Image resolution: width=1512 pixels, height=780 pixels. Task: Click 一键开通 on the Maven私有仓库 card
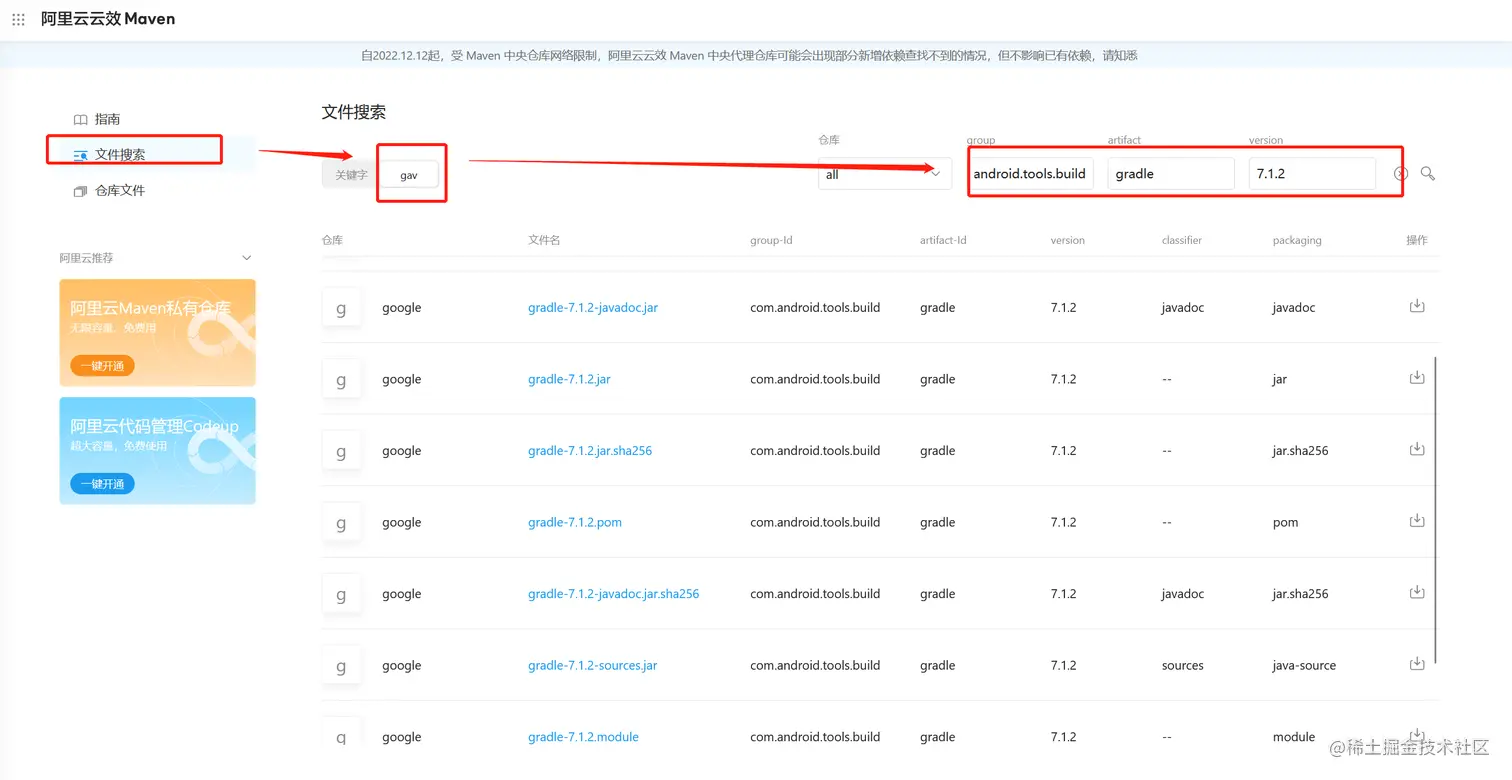(102, 366)
